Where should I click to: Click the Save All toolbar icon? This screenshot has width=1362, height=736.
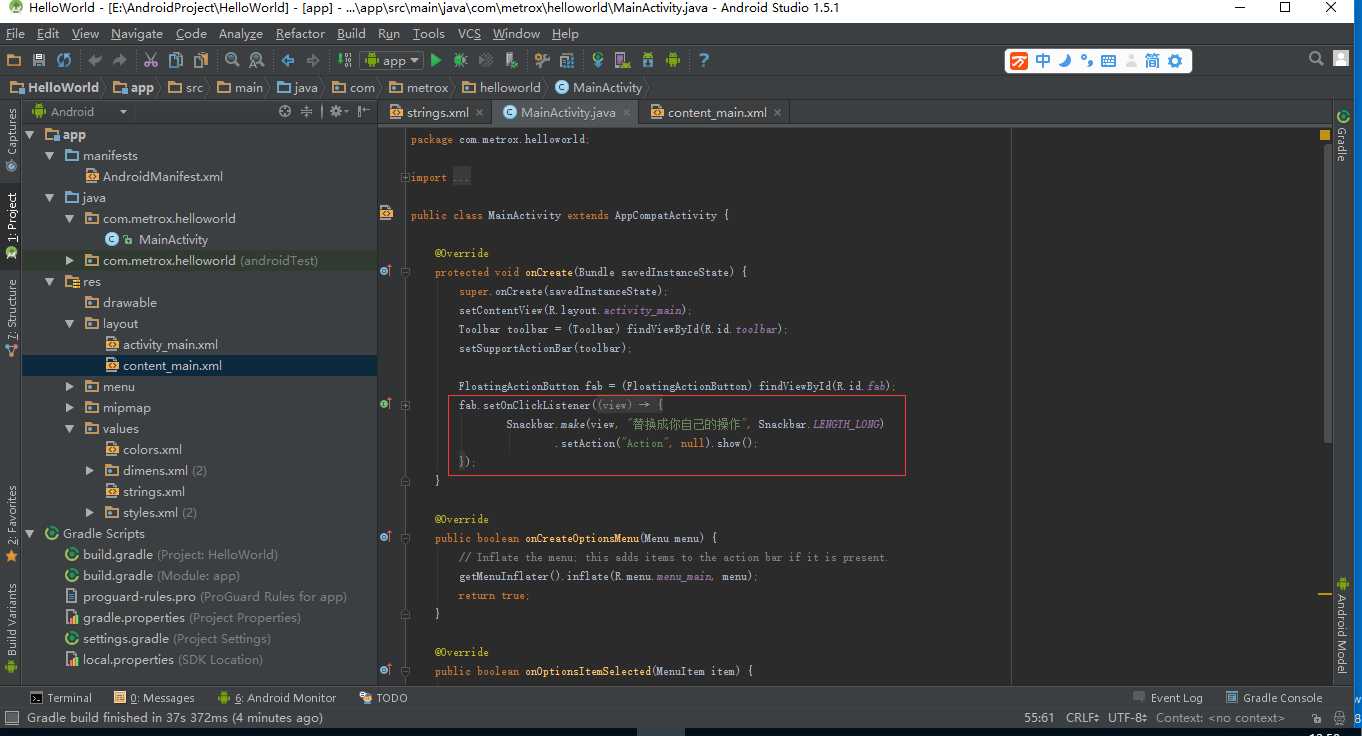tap(38, 61)
